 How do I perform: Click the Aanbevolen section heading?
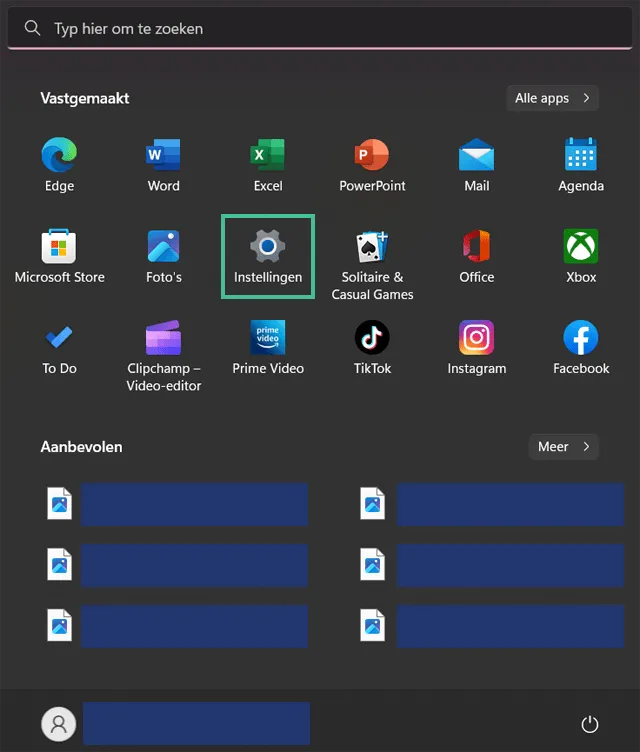tap(82, 447)
